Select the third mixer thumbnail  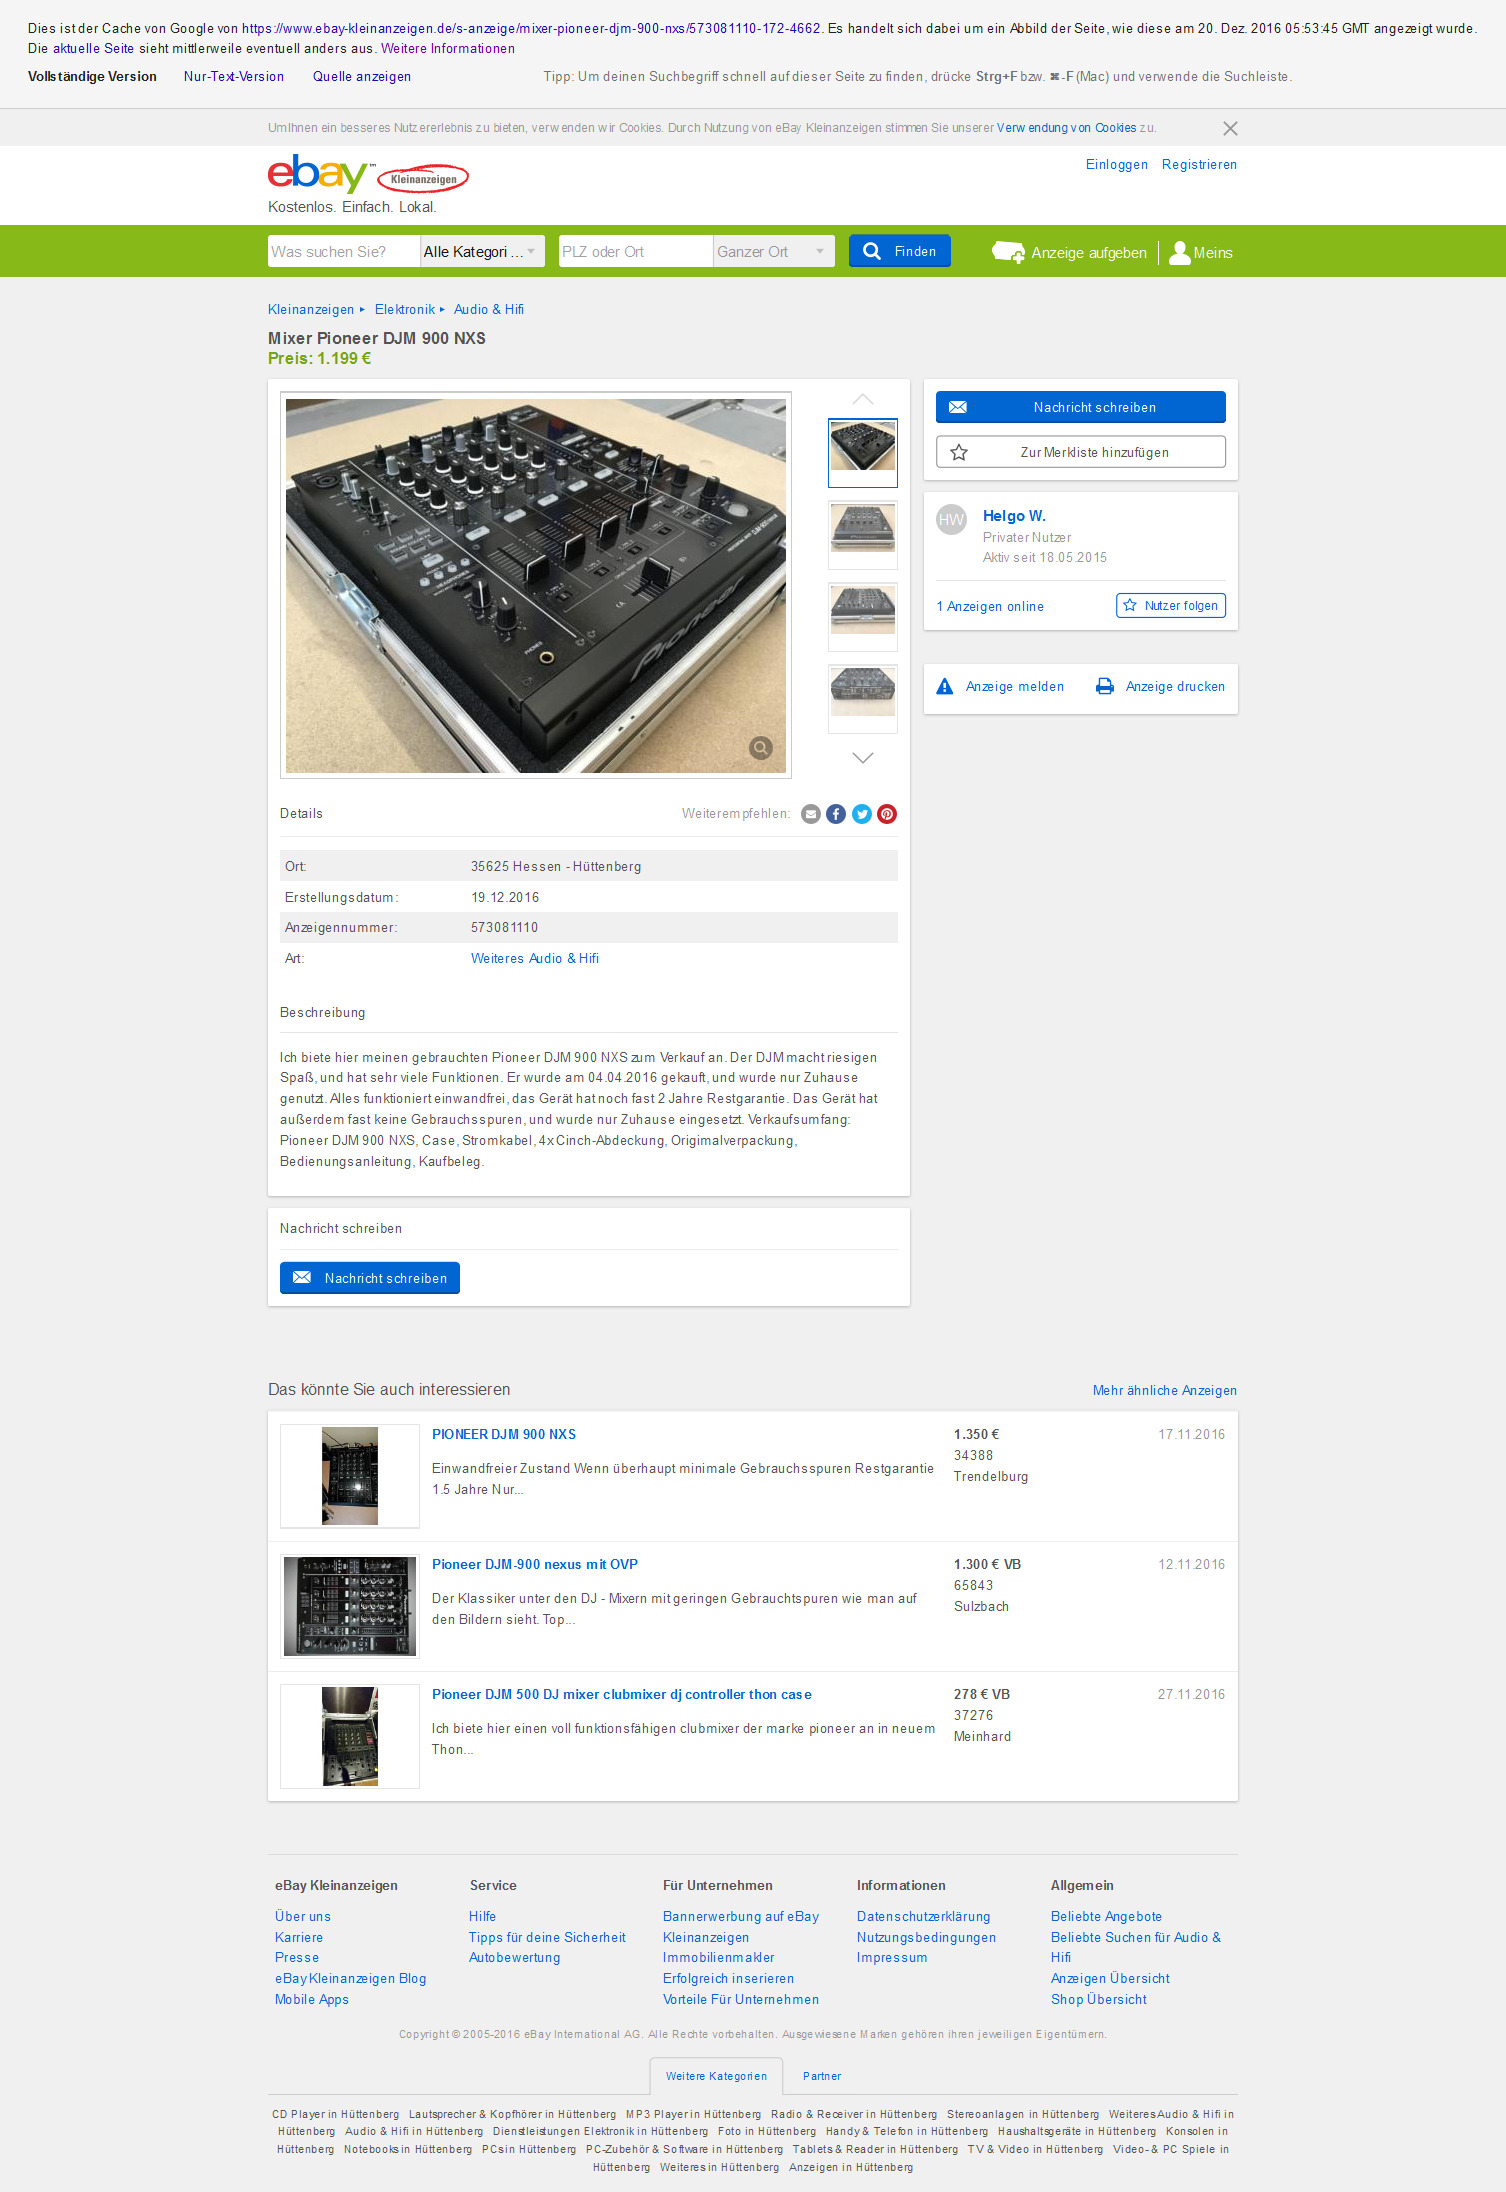click(863, 616)
